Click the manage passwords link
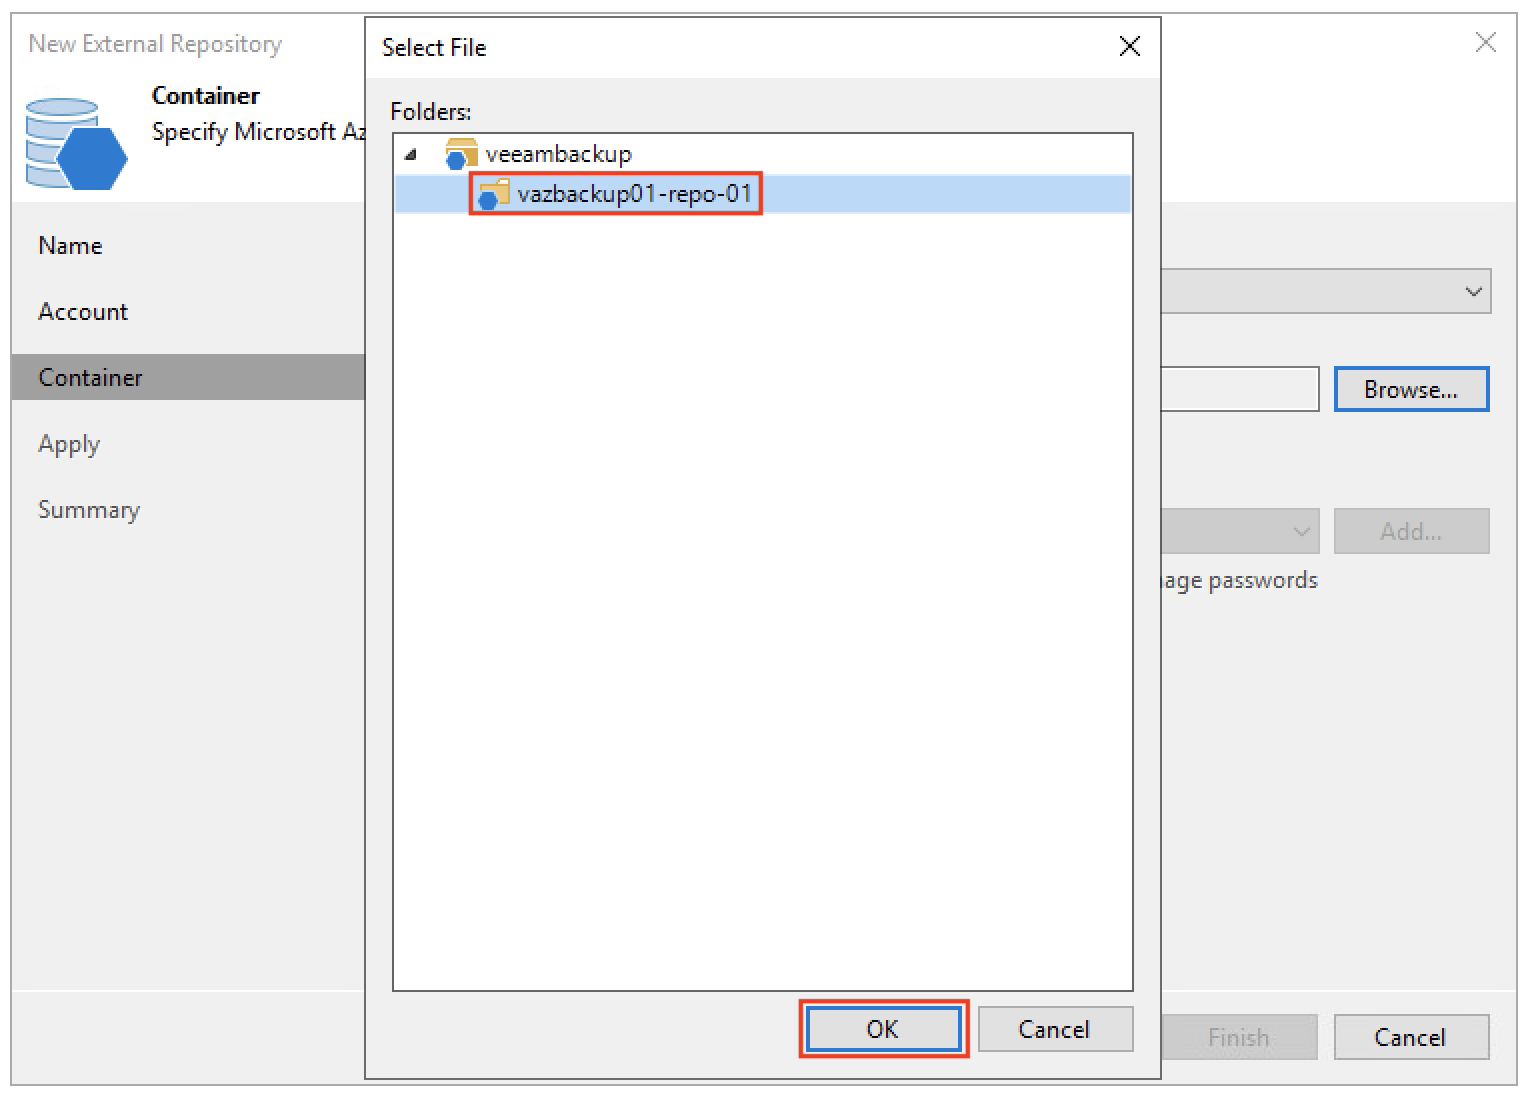Screen dimensions: 1530x1098 coord(1240,580)
